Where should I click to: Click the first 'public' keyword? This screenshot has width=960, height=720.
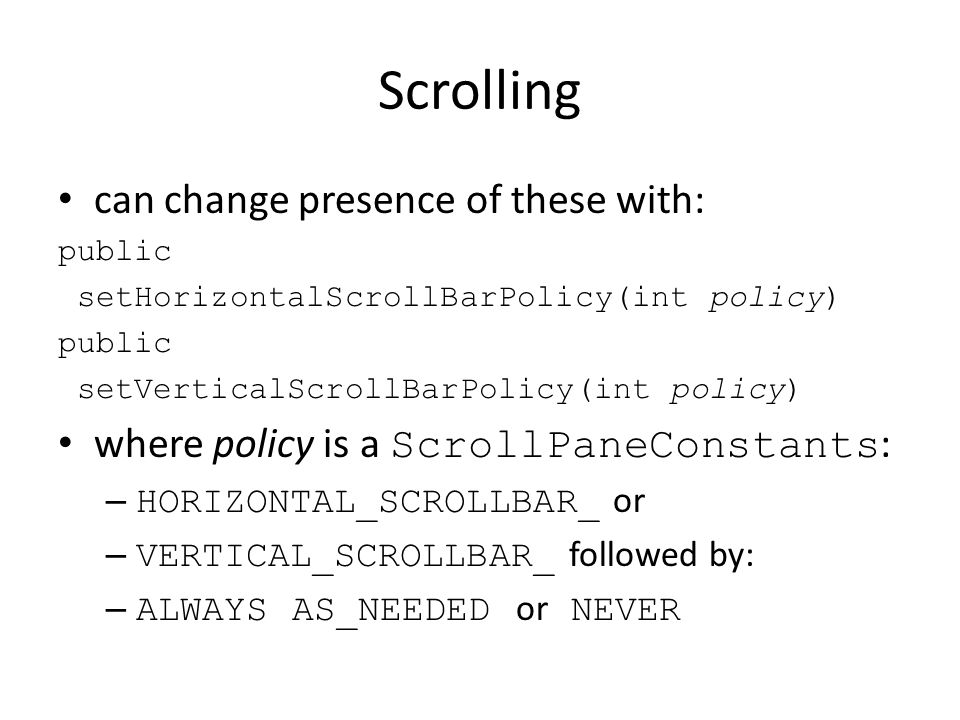pos(114,252)
